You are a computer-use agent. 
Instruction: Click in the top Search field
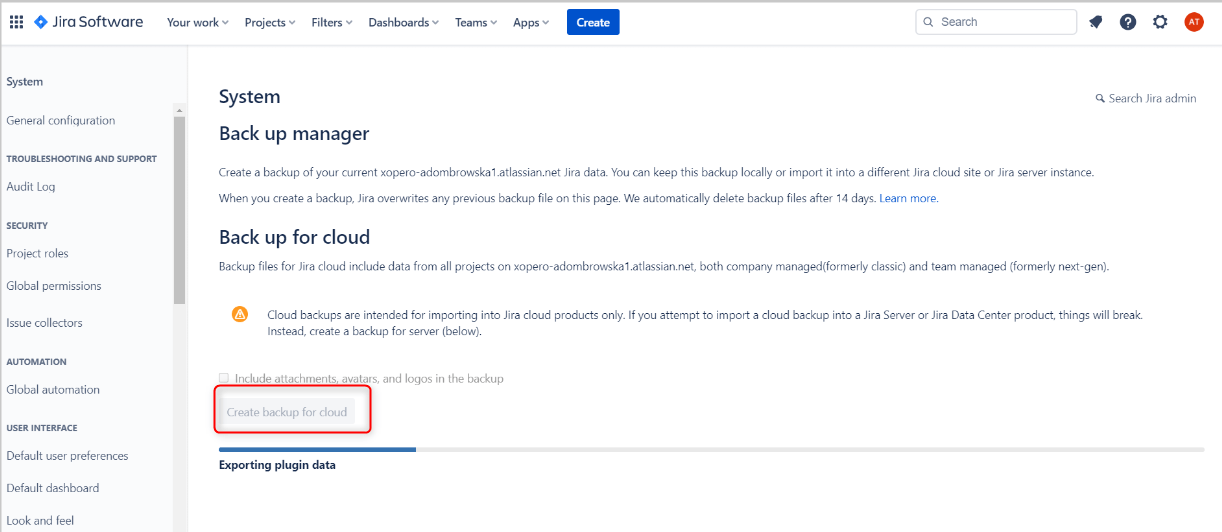tap(996, 22)
